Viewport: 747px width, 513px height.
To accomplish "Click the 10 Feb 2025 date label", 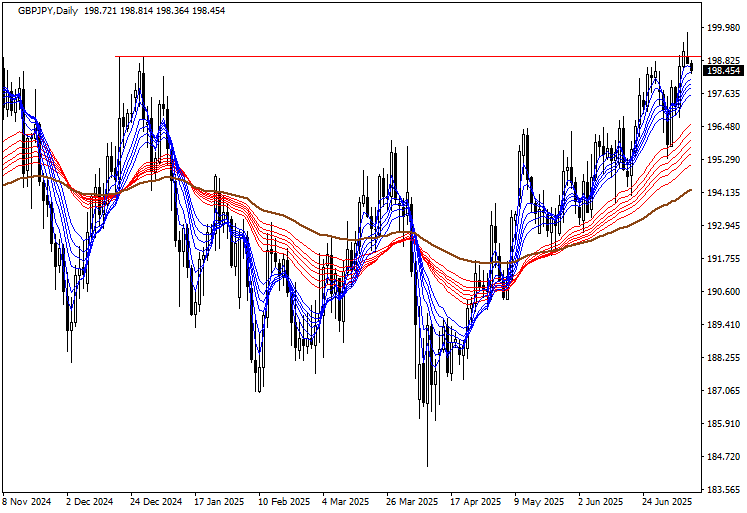I will pos(284,502).
